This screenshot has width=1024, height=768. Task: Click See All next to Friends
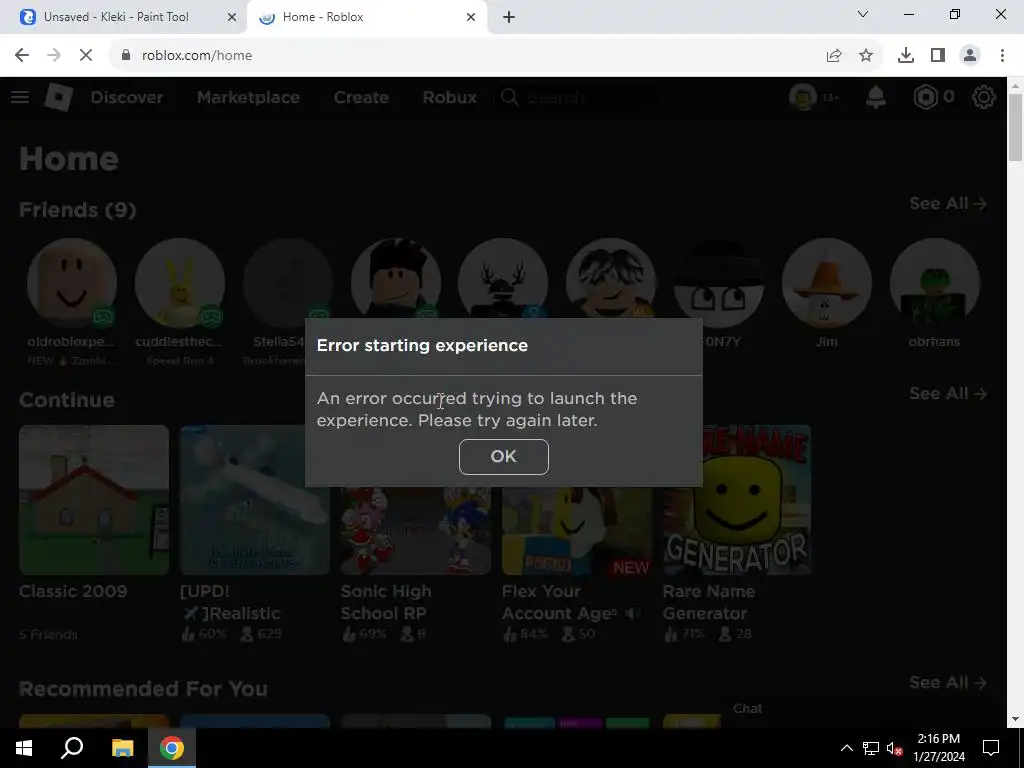948,204
